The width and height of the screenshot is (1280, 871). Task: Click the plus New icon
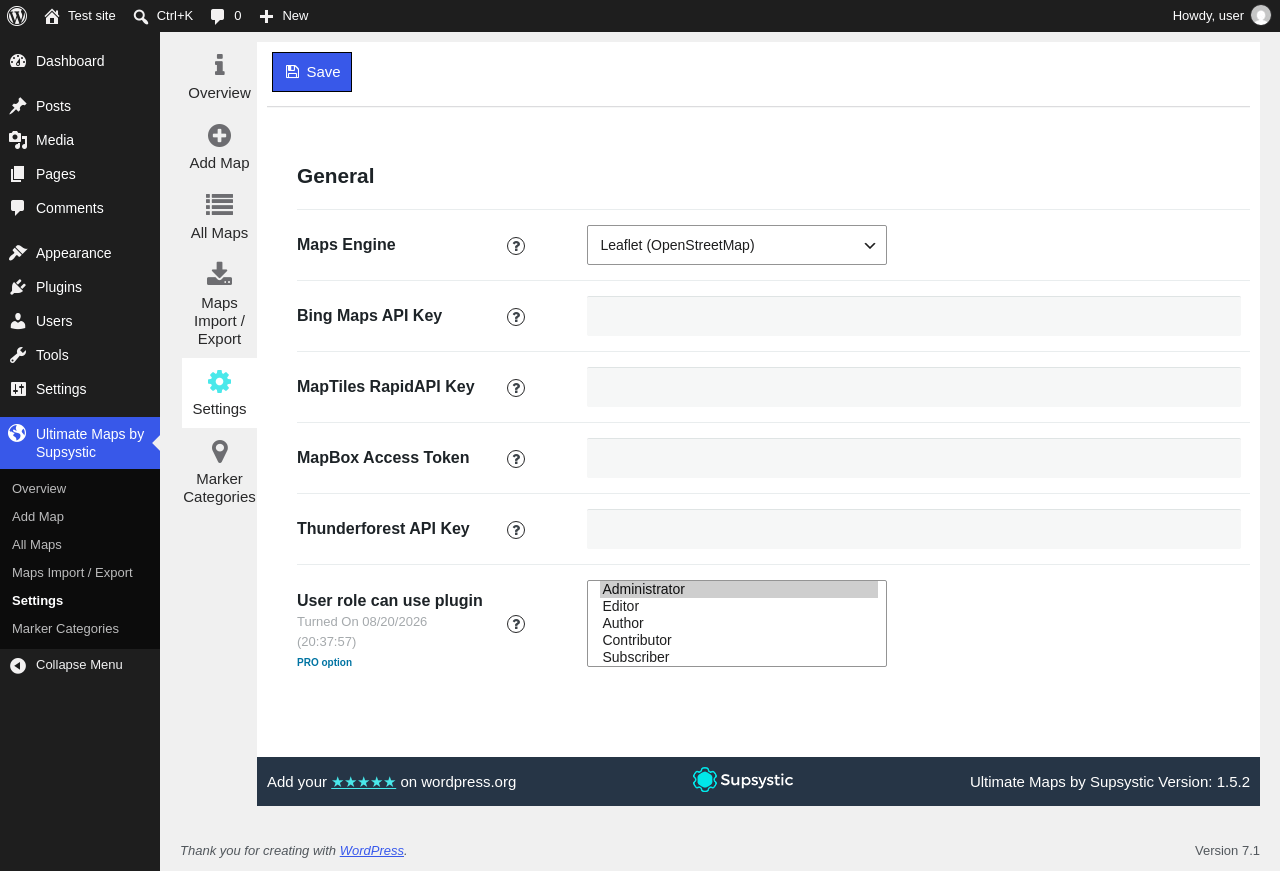click(x=266, y=16)
